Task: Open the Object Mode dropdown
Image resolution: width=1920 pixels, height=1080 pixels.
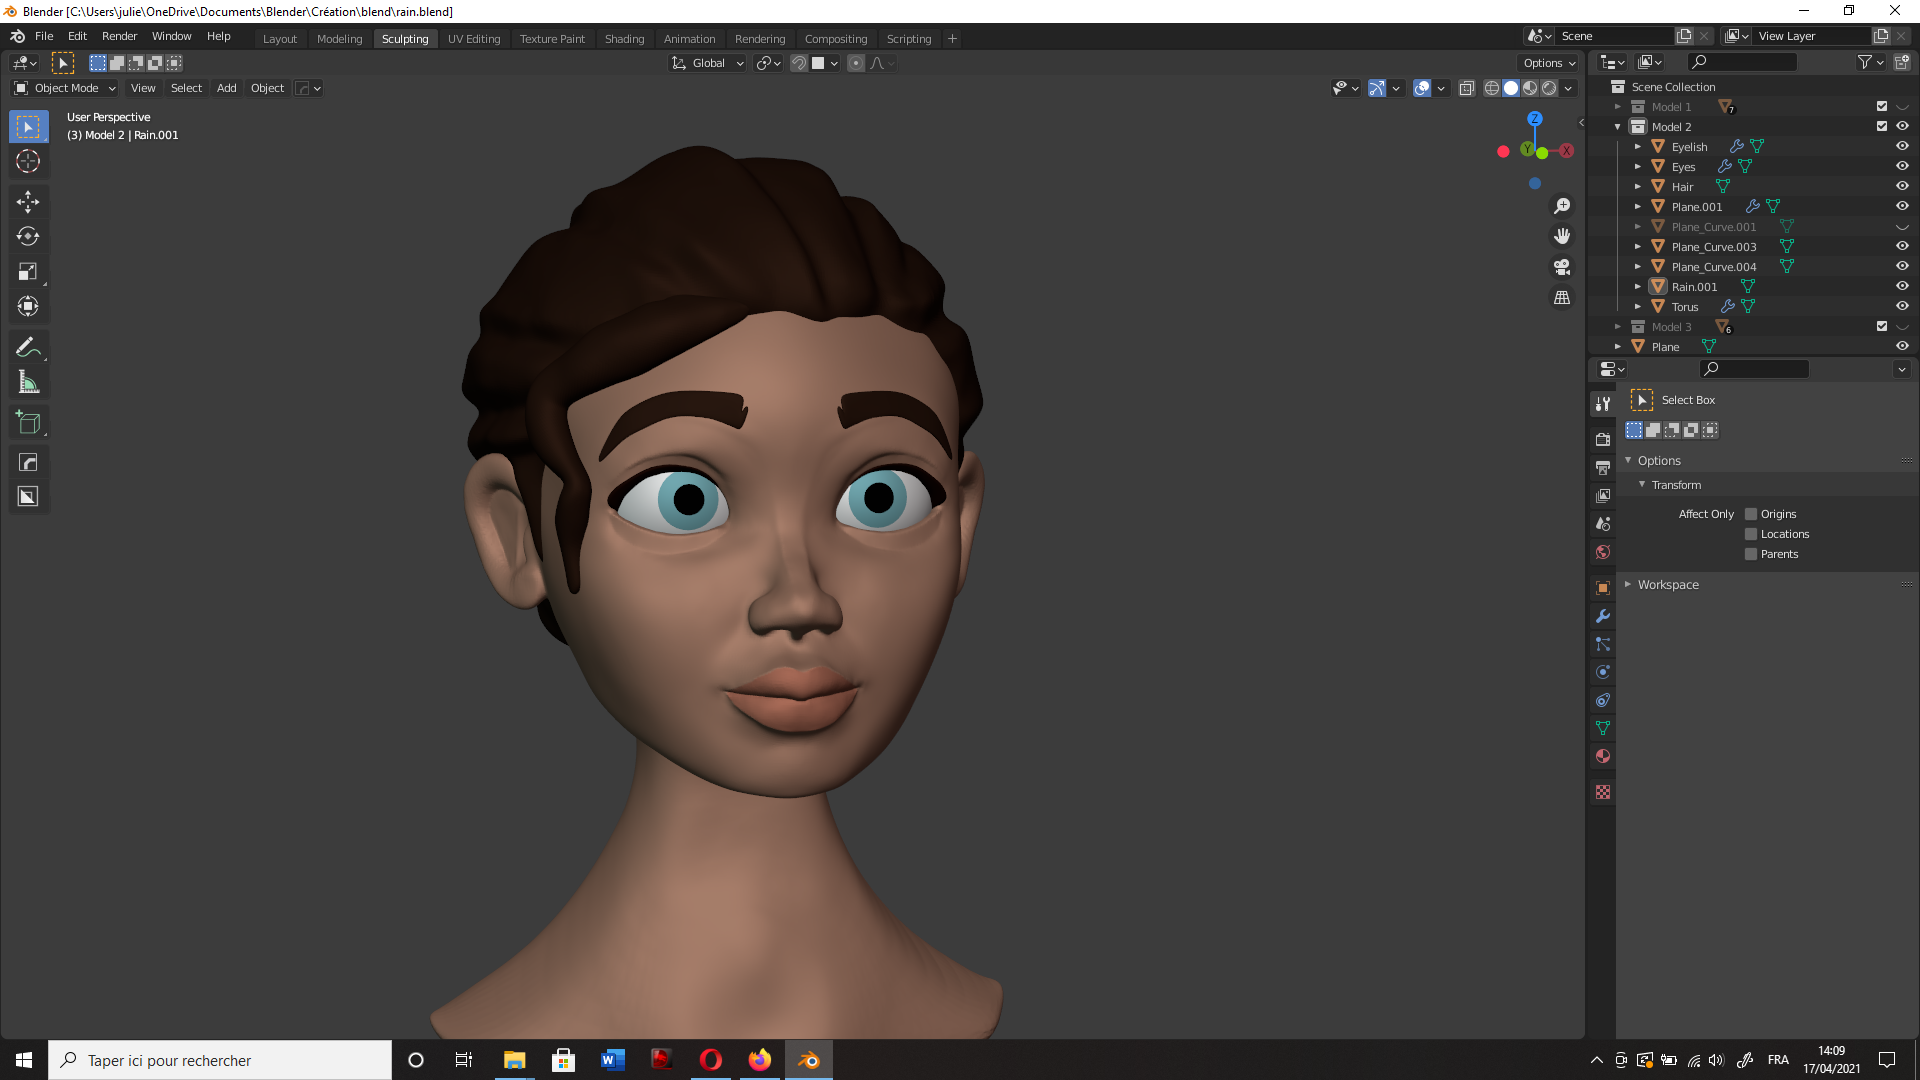Action: click(x=66, y=88)
